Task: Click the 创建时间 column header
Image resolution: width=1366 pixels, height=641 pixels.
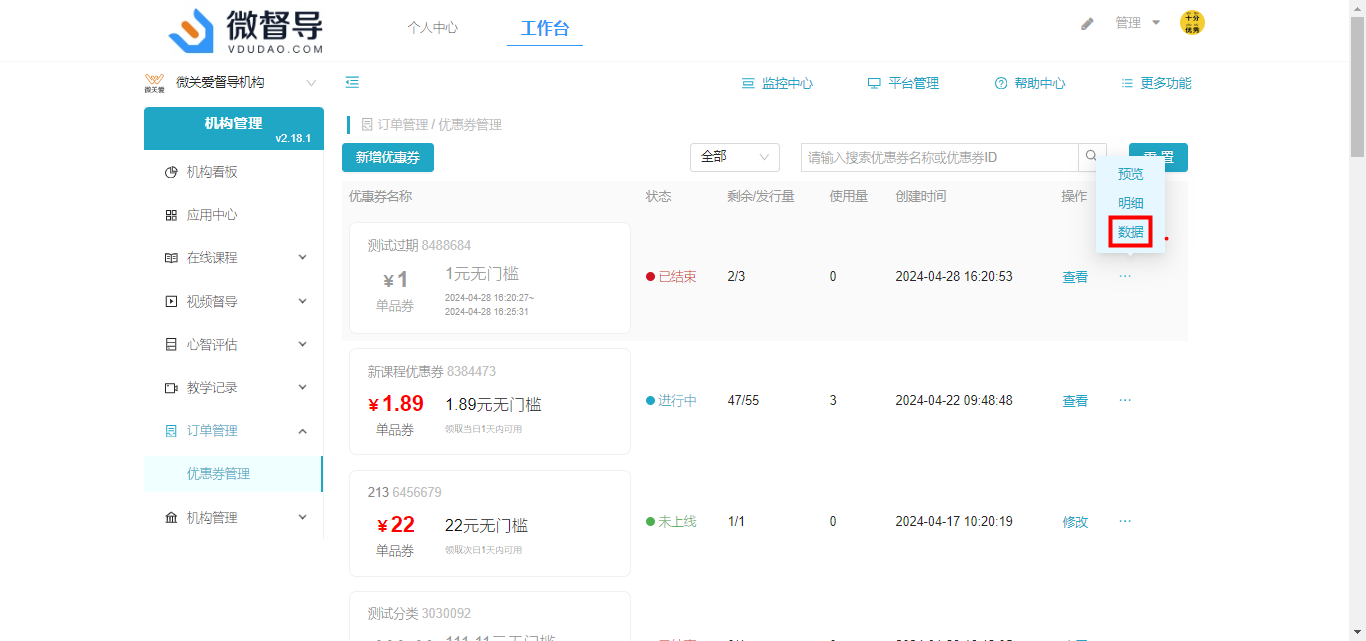Action: coord(921,197)
